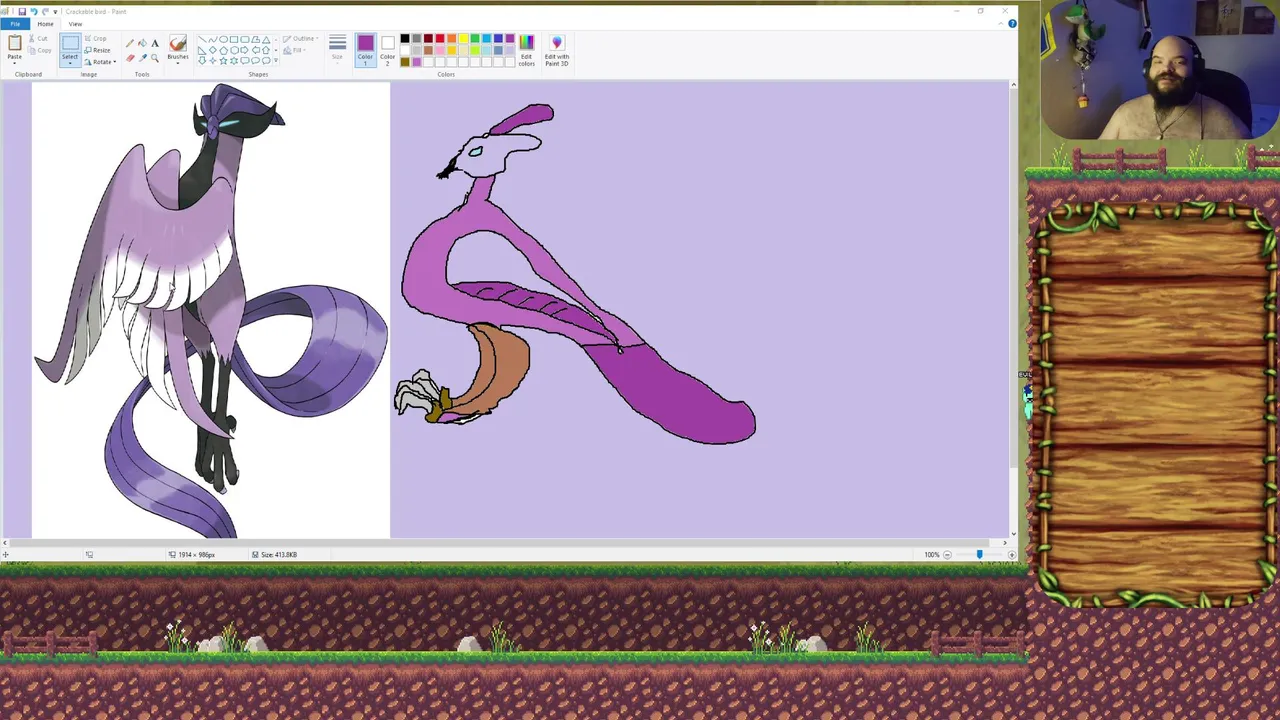This screenshot has height=720, width=1280.
Task: Choose the Oval shape
Action: tap(223, 39)
